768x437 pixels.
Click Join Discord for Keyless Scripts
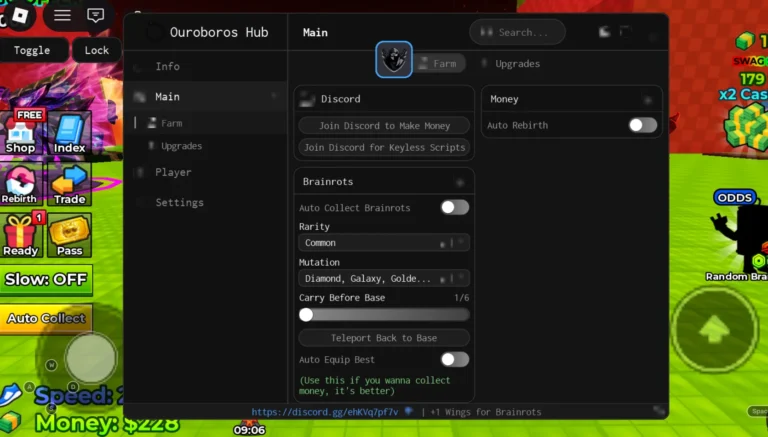click(x=384, y=147)
